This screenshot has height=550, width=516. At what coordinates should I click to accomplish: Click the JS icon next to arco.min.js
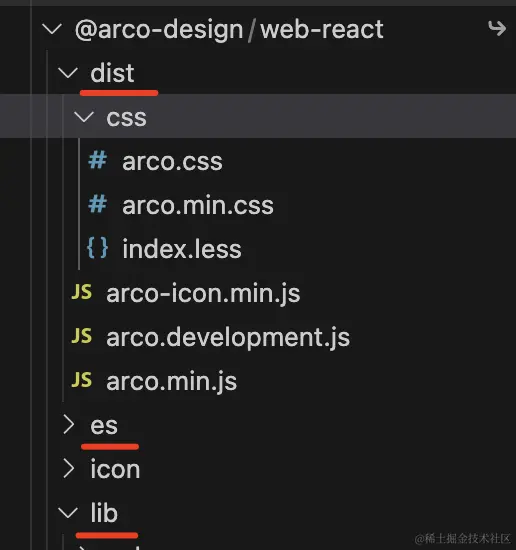pos(82,380)
